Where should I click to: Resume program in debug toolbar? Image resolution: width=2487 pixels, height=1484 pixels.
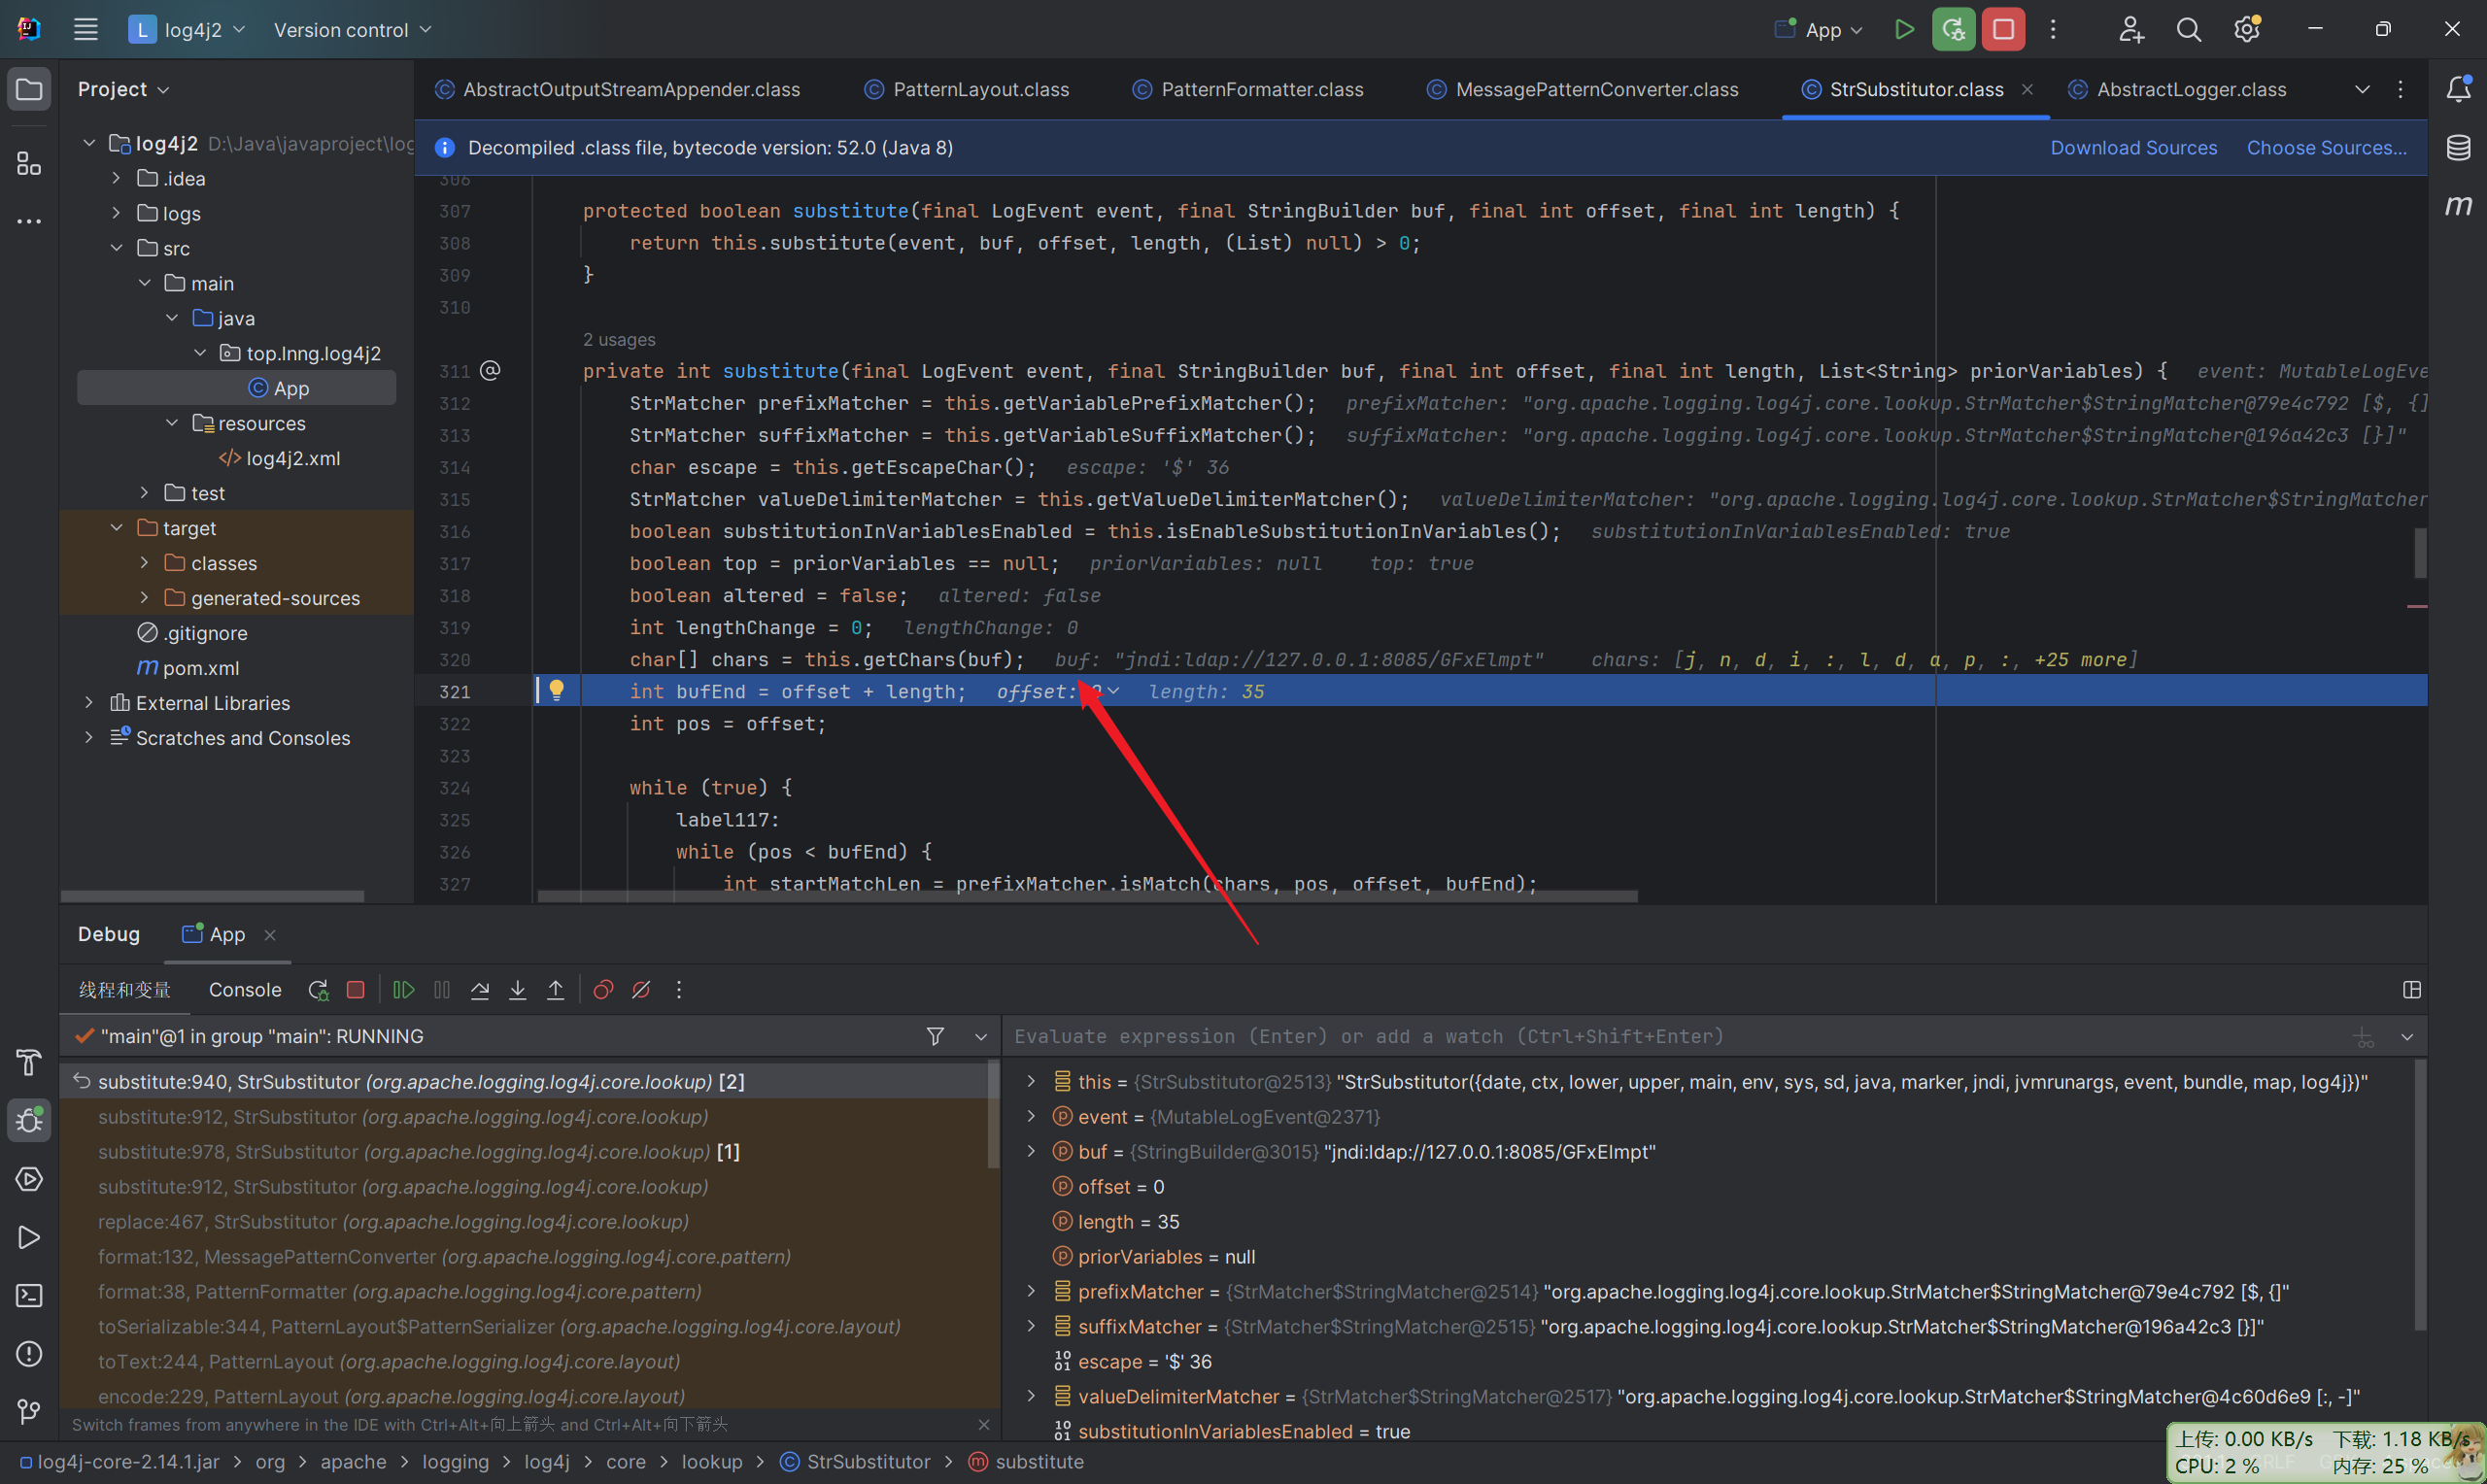[403, 989]
